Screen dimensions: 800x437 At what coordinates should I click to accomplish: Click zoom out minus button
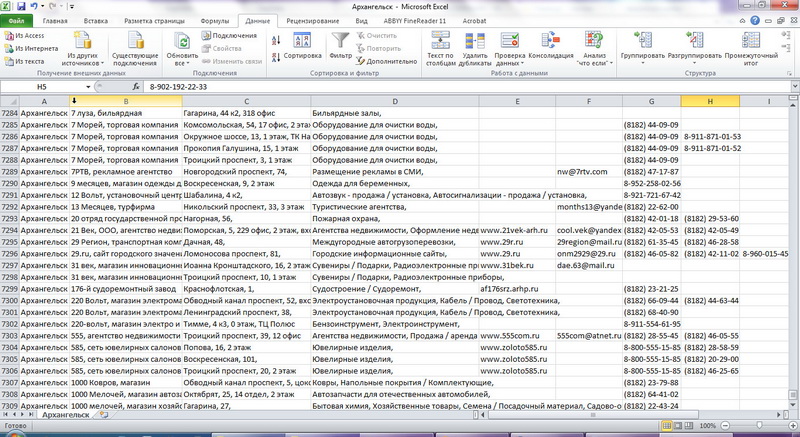724,425
